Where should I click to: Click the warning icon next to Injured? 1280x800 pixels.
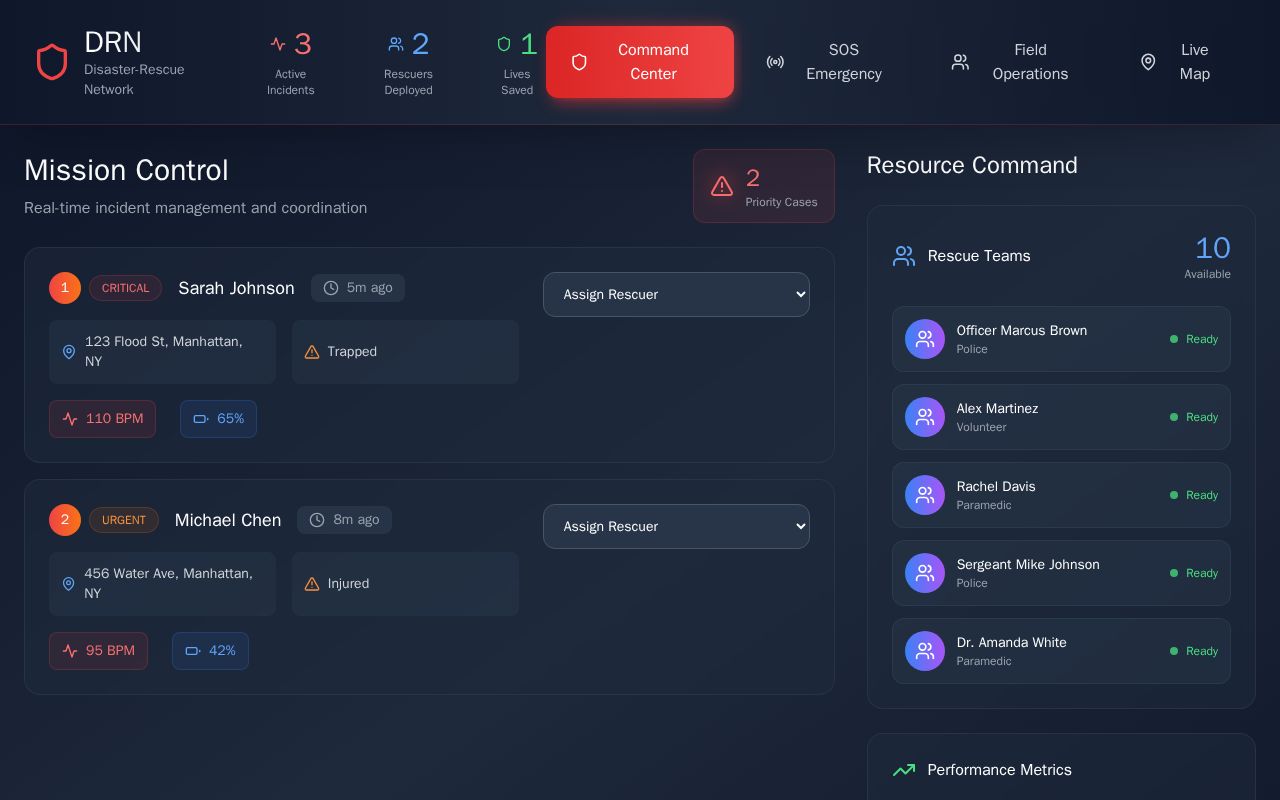tap(312, 584)
